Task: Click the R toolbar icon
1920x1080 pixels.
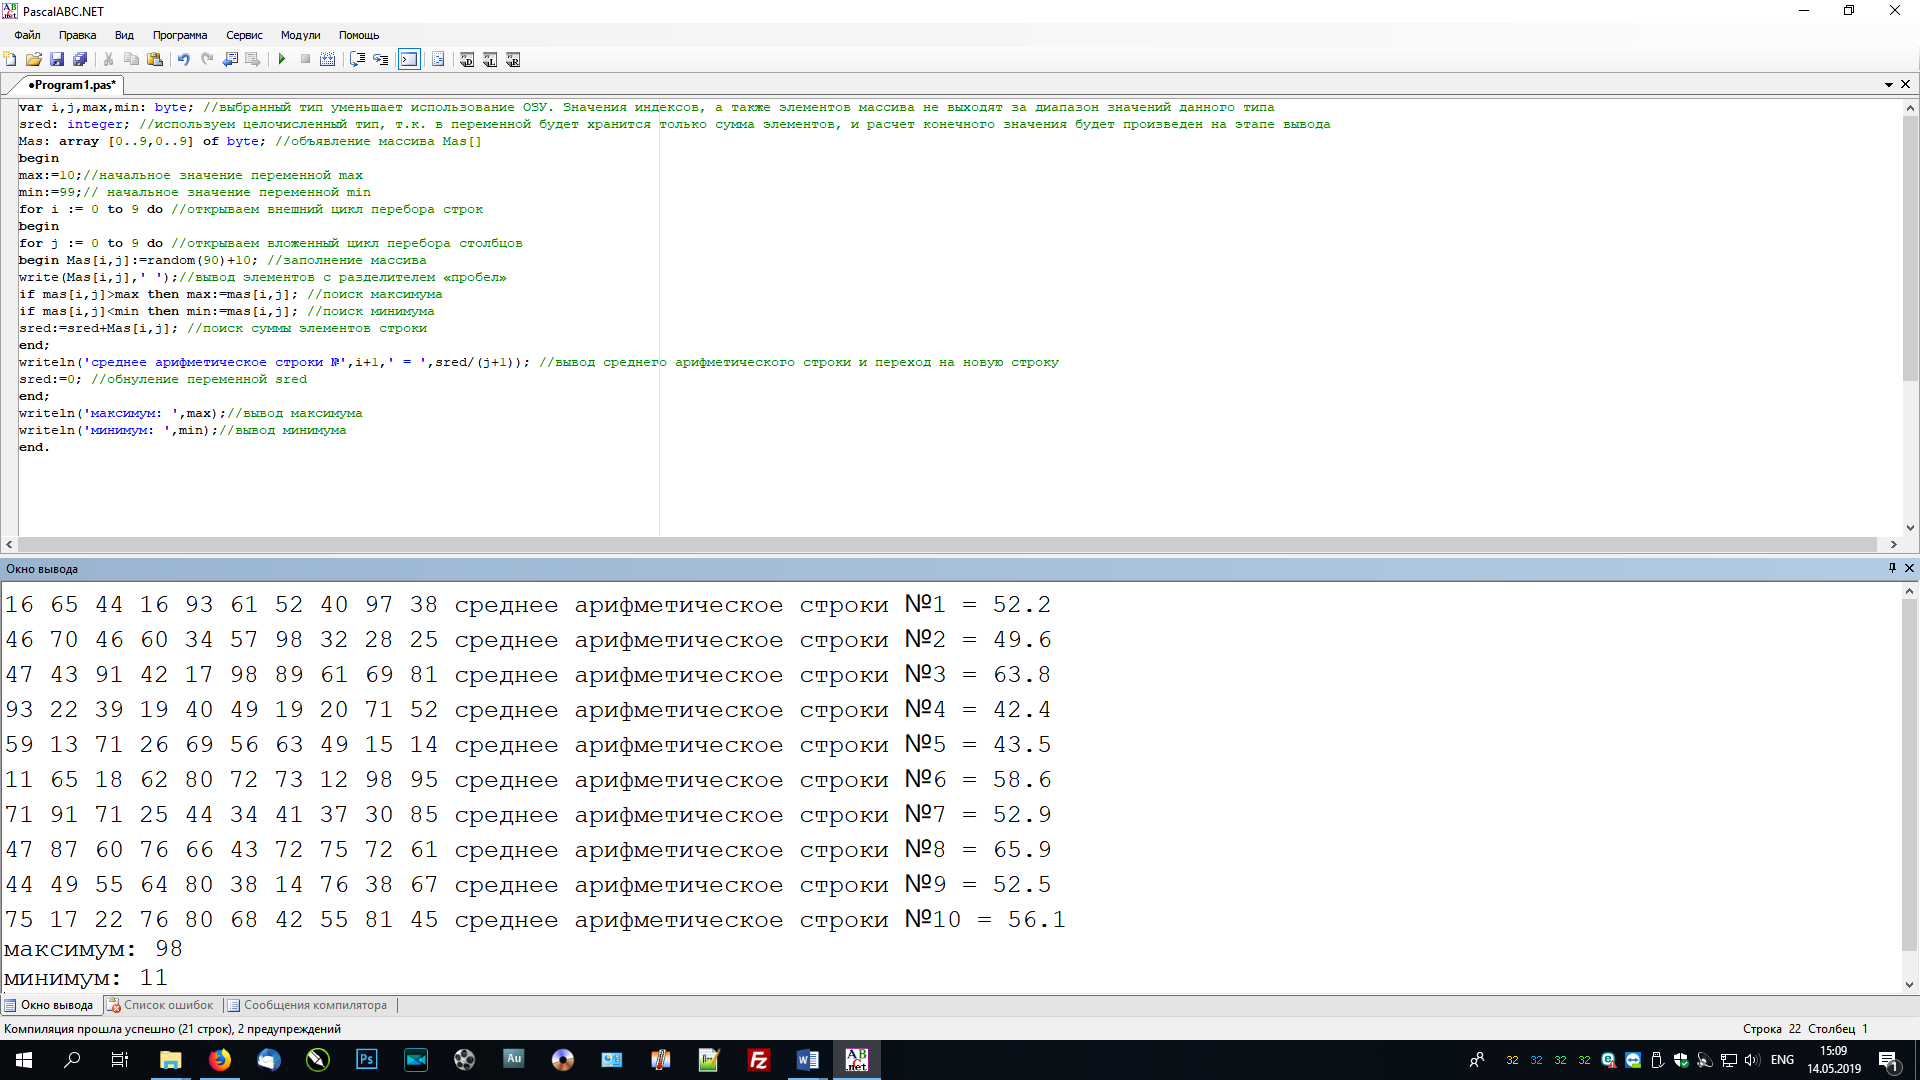Action: (513, 60)
